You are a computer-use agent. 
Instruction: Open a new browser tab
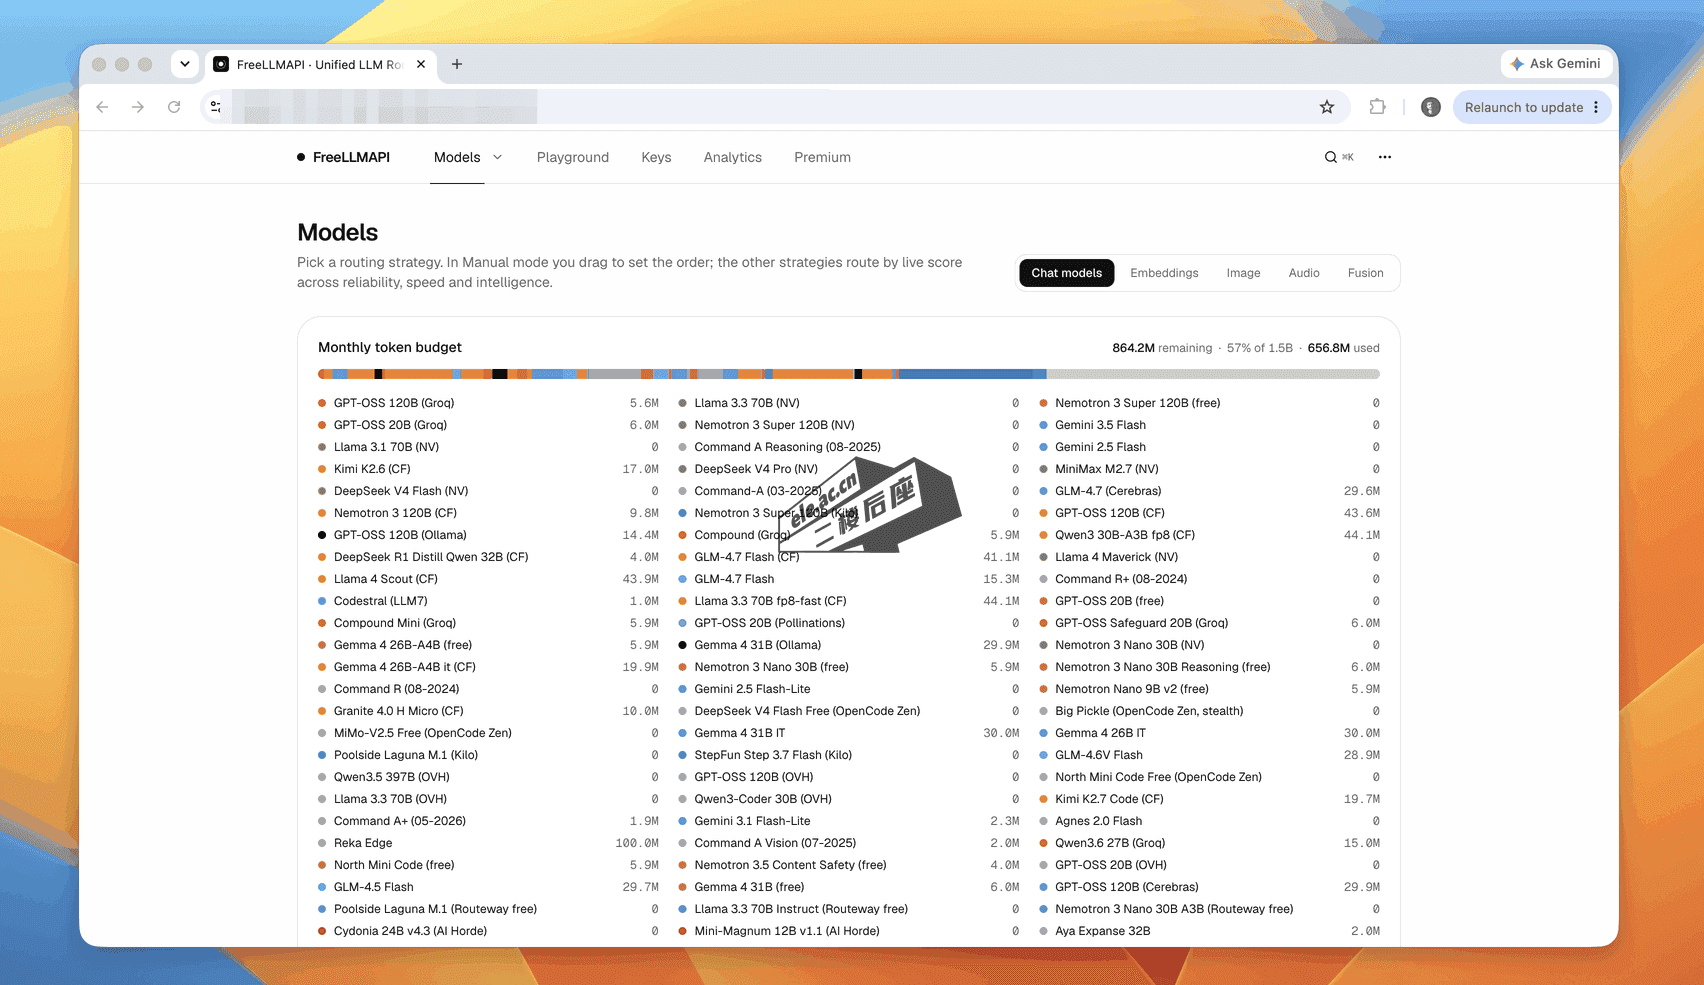457,64
